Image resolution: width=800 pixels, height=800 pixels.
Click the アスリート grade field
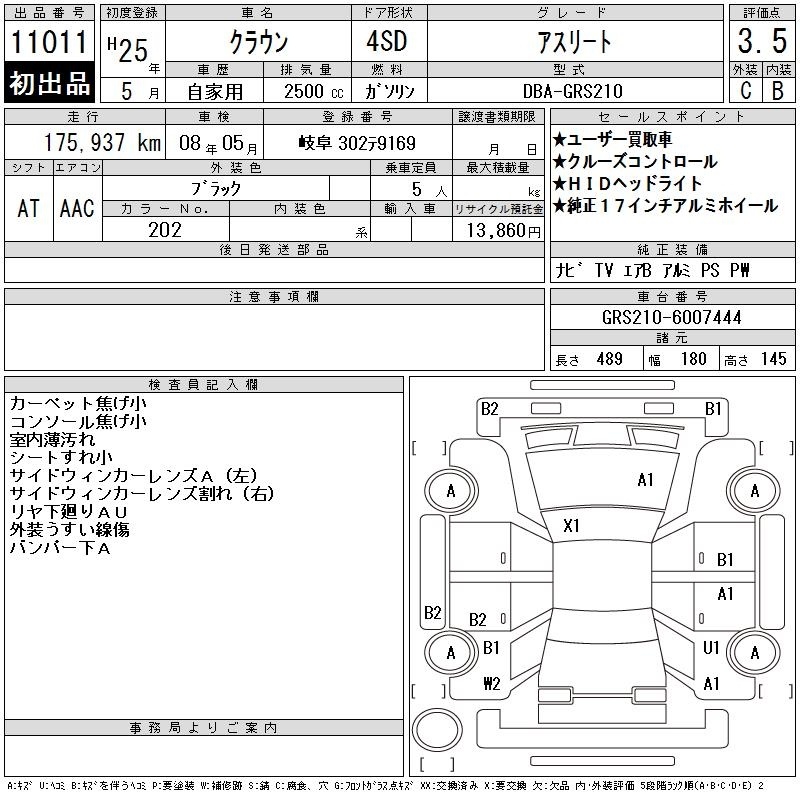574,43
